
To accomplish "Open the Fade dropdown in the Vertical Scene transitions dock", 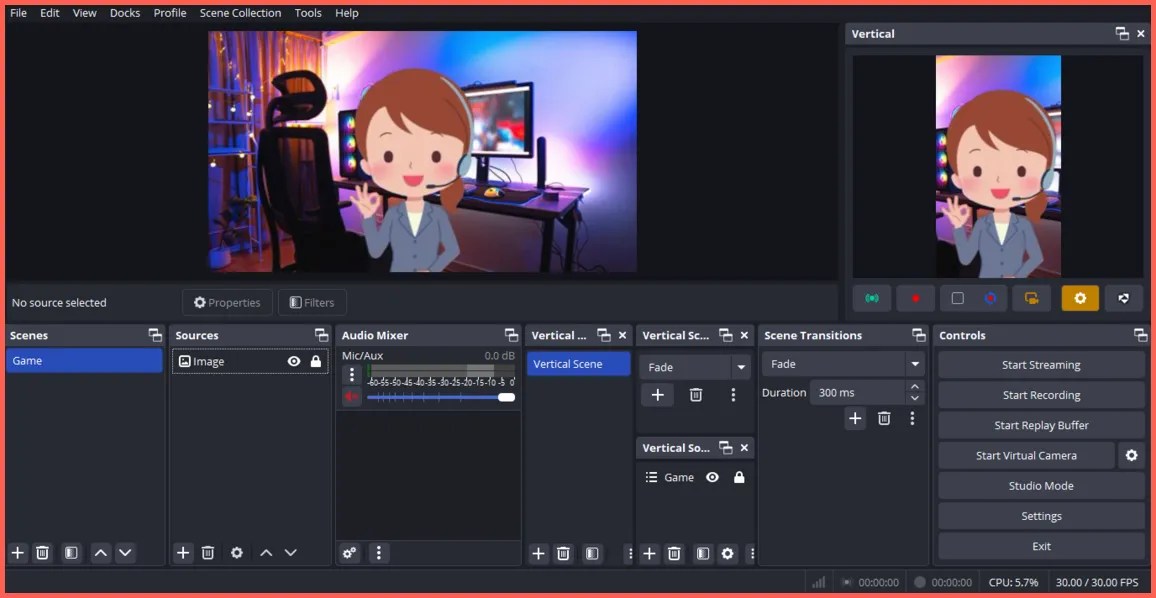I will (740, 367).
